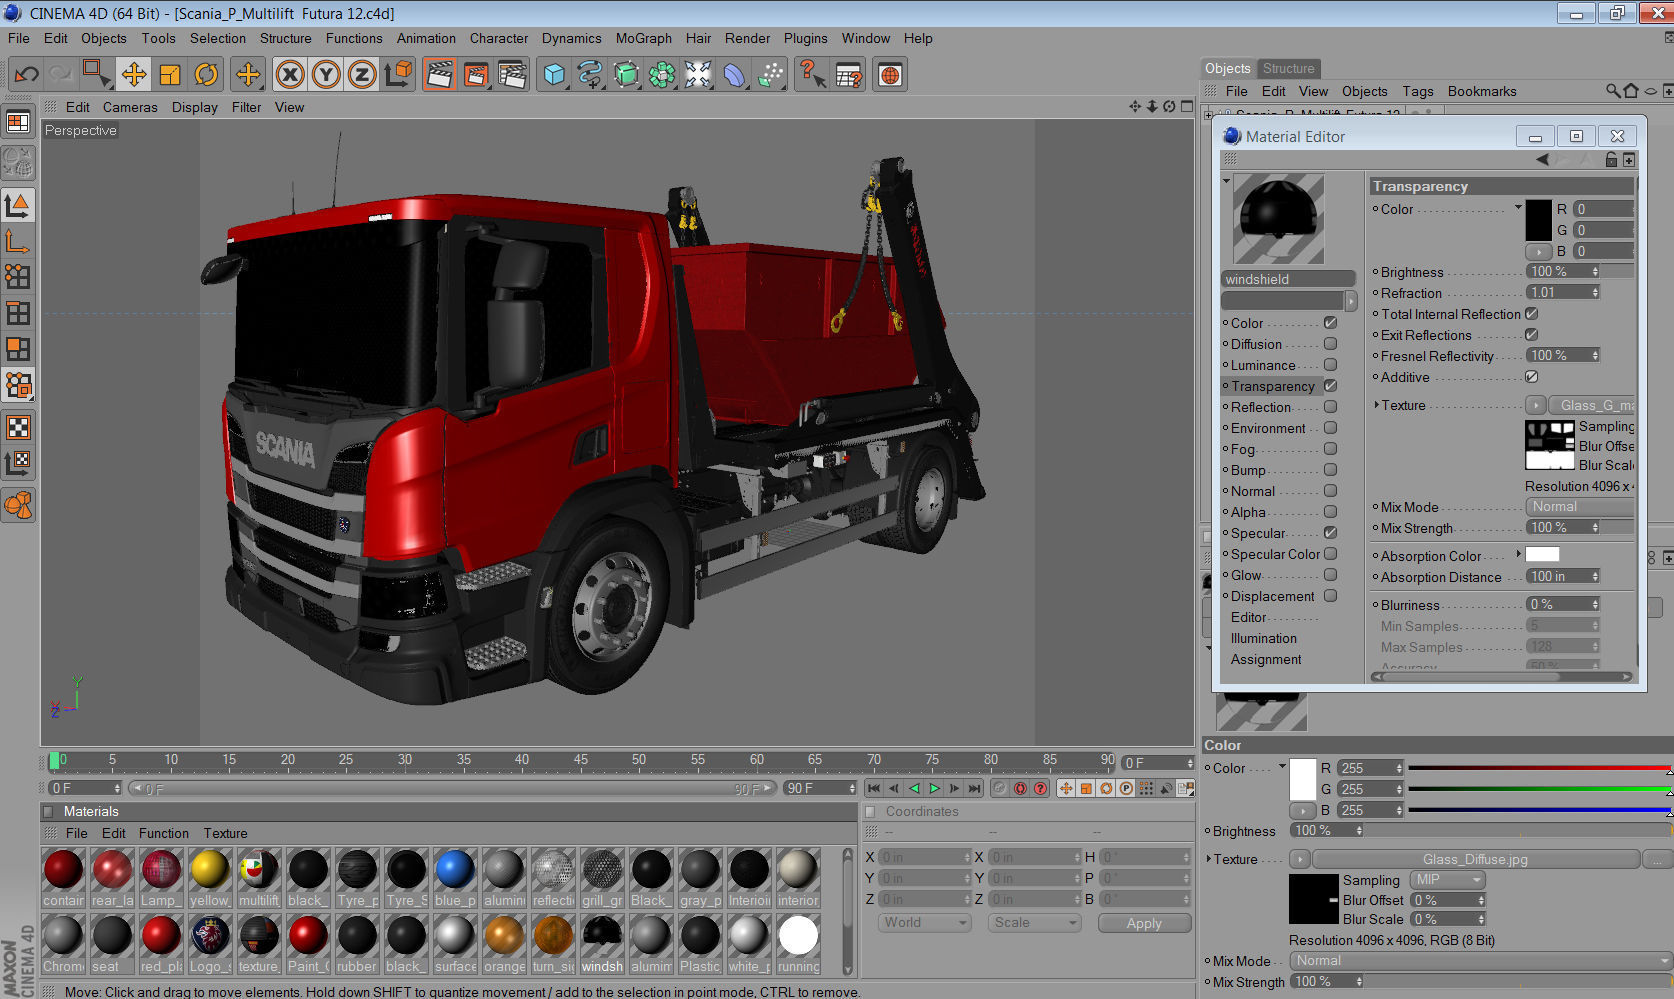Image resolution: width=1674 pixels, height=999 pixels.
Task: Open the Render menu
Action: point(747,38)
